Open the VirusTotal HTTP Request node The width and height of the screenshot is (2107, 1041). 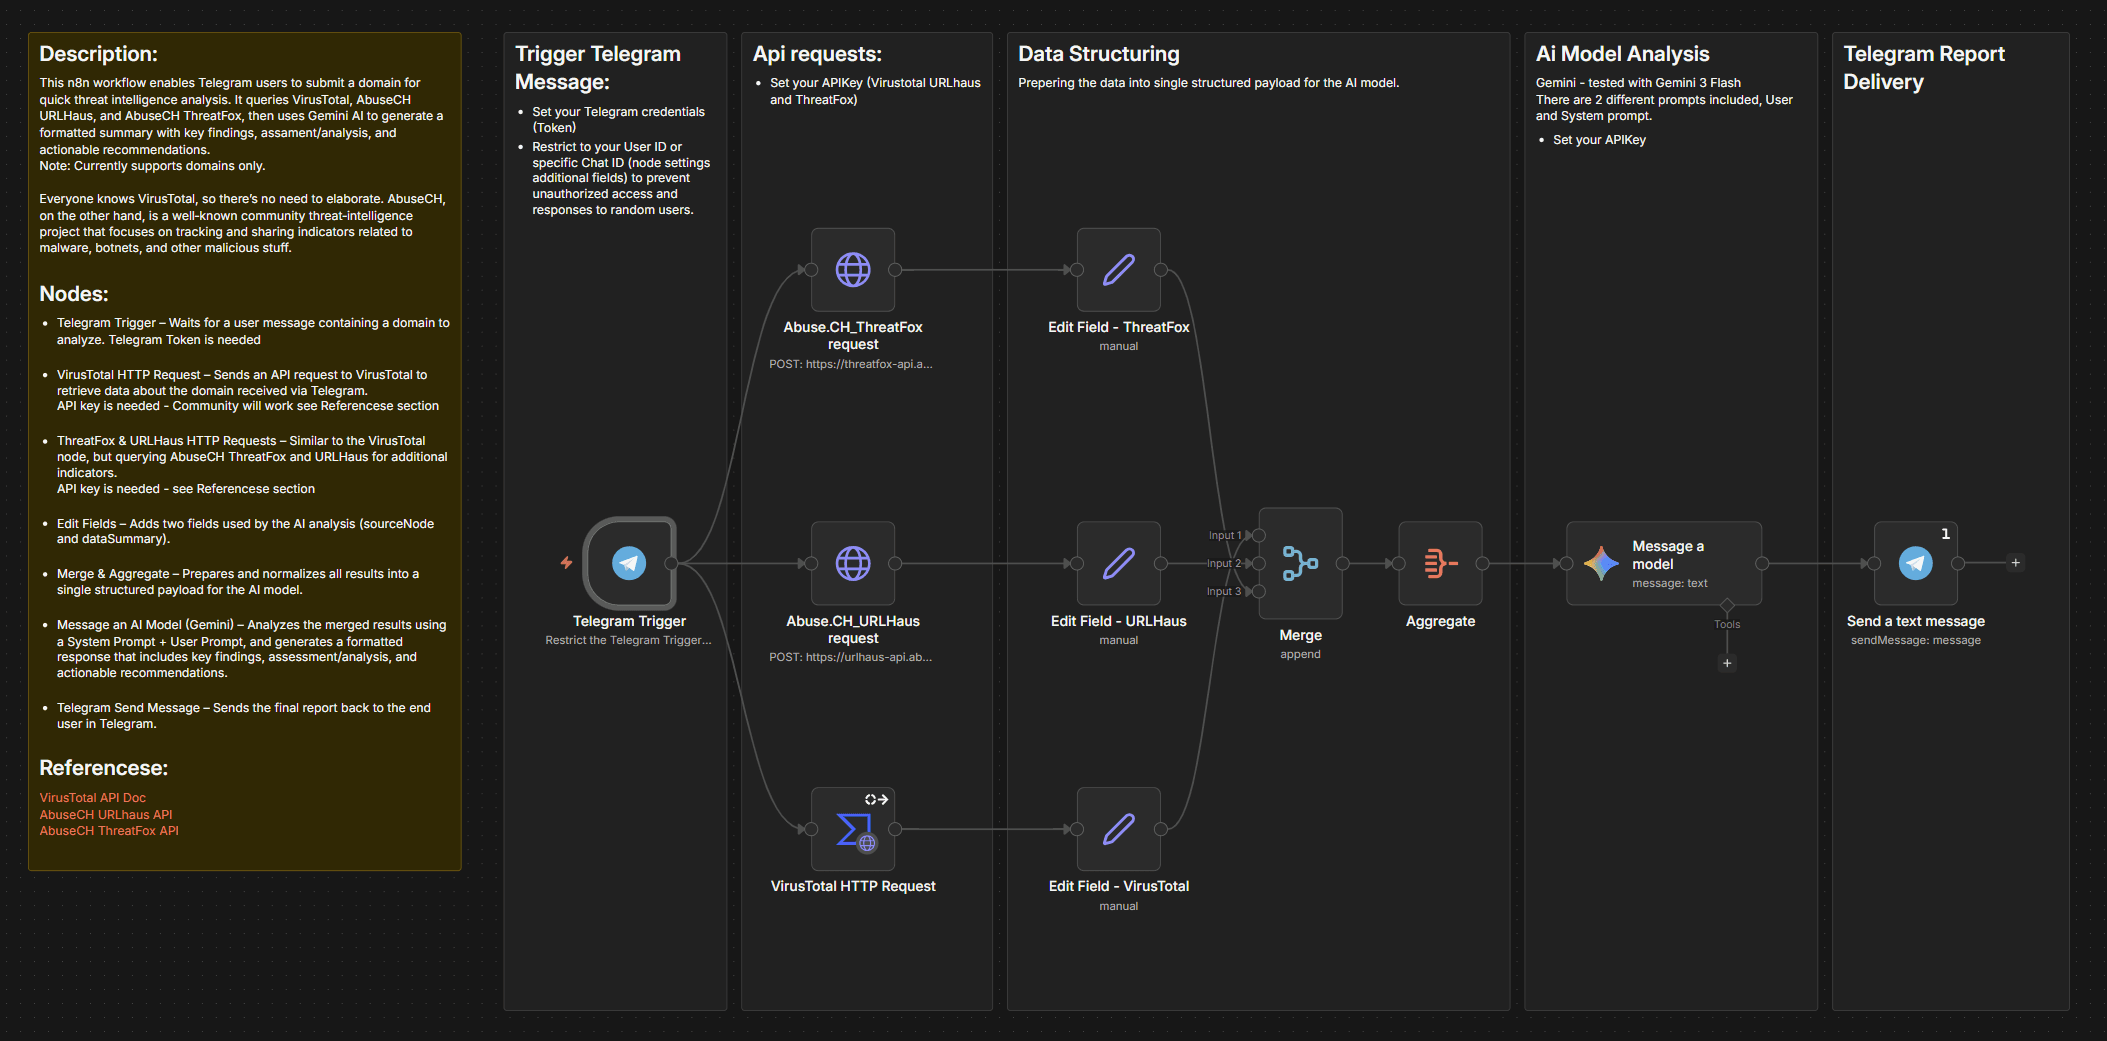click(852, 829)
